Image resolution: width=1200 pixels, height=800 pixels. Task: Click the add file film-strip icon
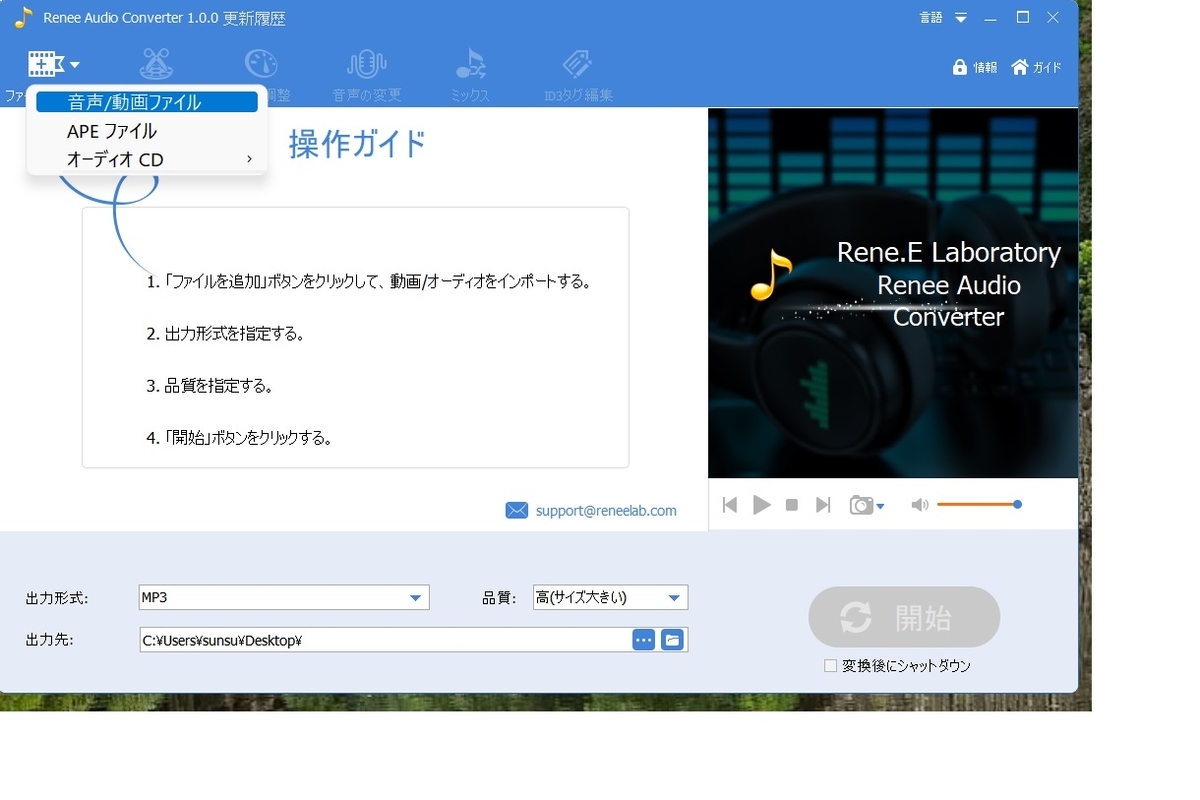46,64
